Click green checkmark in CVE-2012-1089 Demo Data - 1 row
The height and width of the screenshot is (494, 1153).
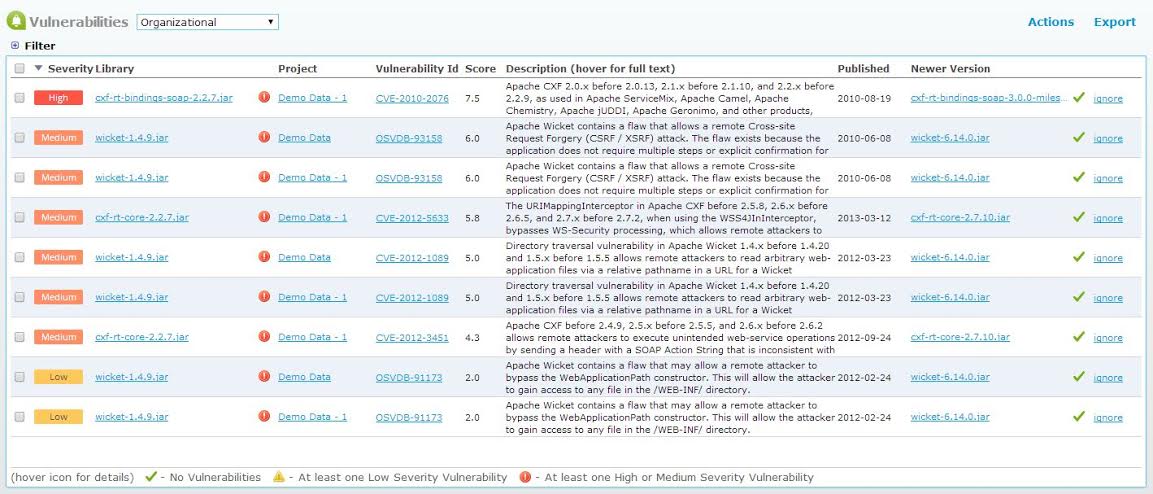[x=1079, y=296]
